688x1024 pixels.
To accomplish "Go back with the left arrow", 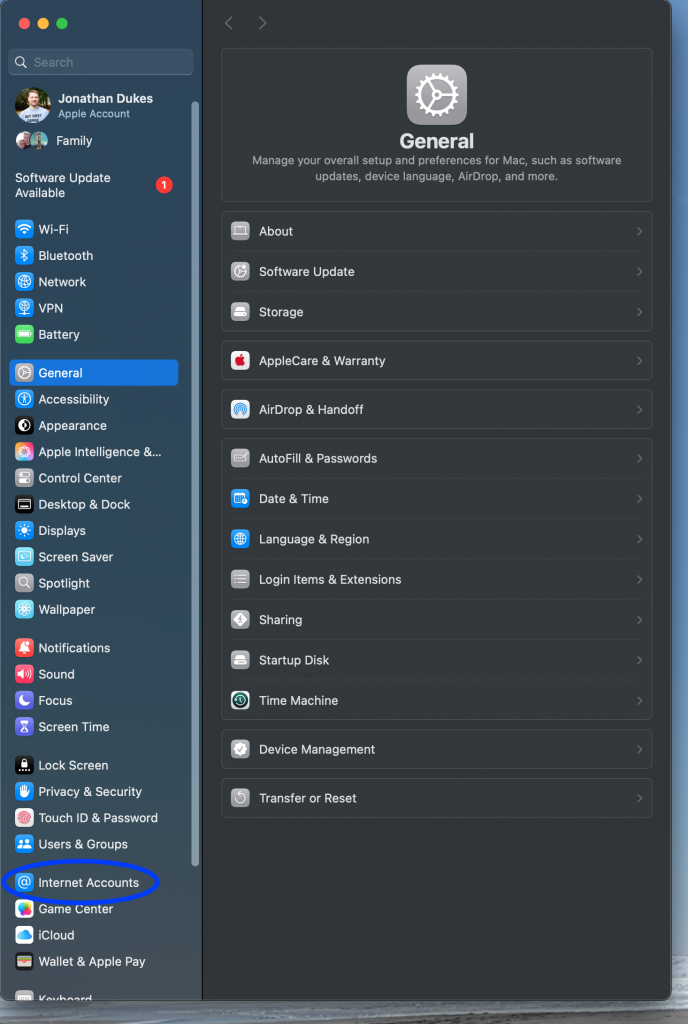I will click(229, 23).
